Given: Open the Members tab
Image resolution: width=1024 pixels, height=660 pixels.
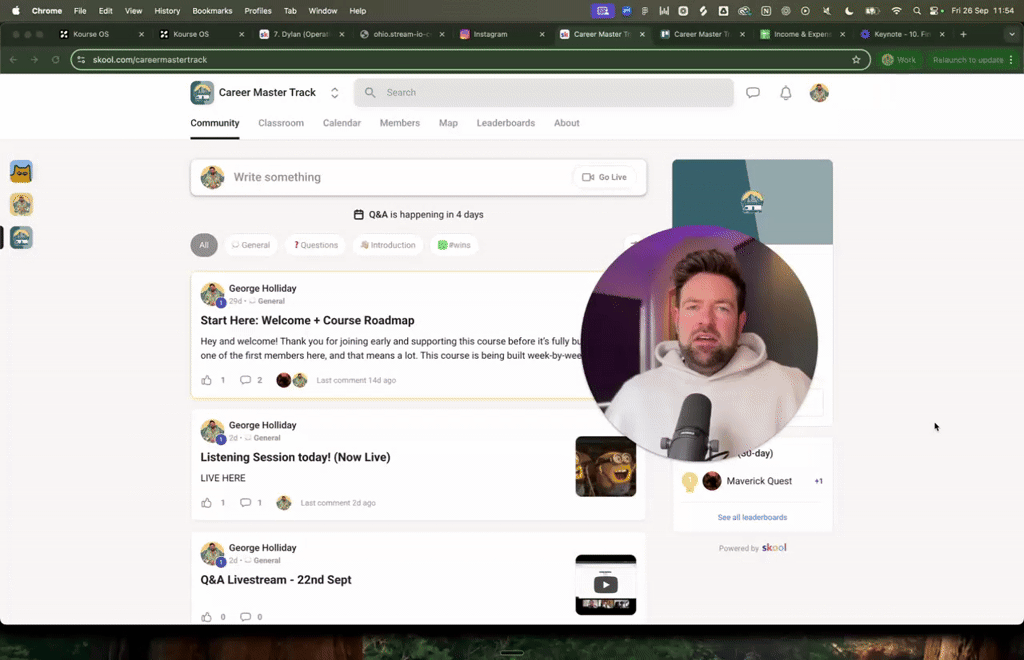Looking at the screenshot, I should pos(400,123).
